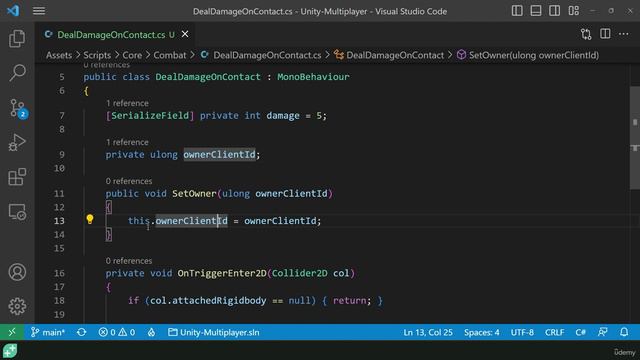Click the feedback icon in status bar
Viewport: 640px width, 360px height.
[602, 332]
